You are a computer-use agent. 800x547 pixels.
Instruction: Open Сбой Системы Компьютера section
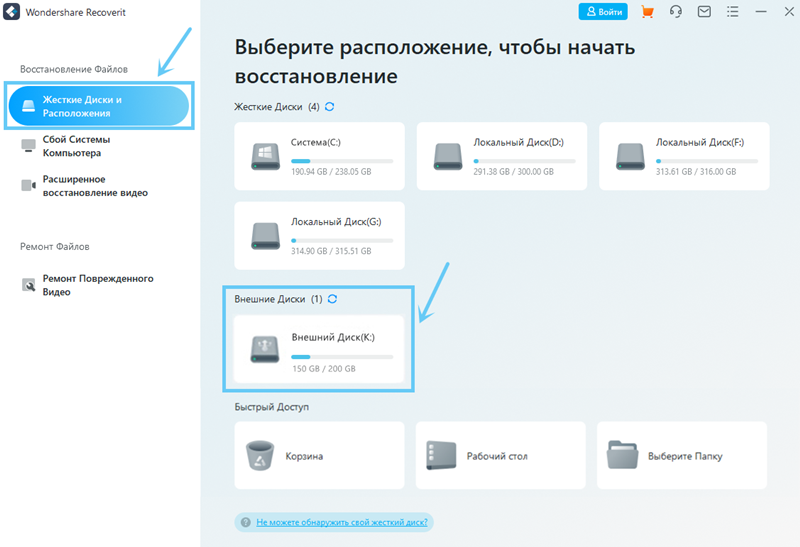click(x=76, y=147)
